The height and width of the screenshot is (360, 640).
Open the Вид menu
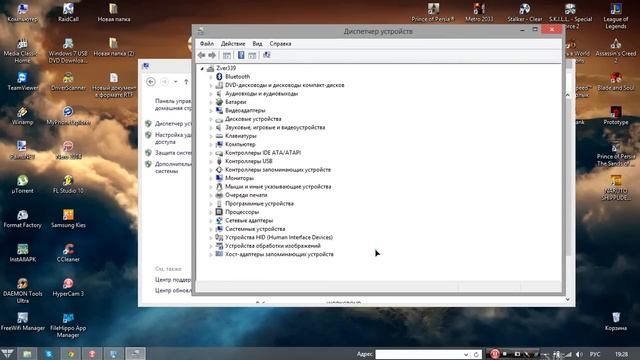click(257, 44)
